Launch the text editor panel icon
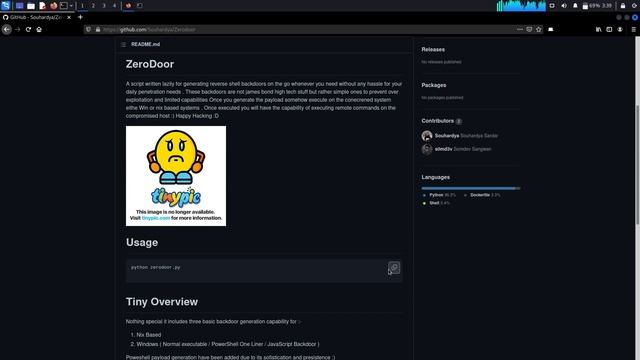Image resolution: width=640 pixels, height=360 pixels. point(42,6)
